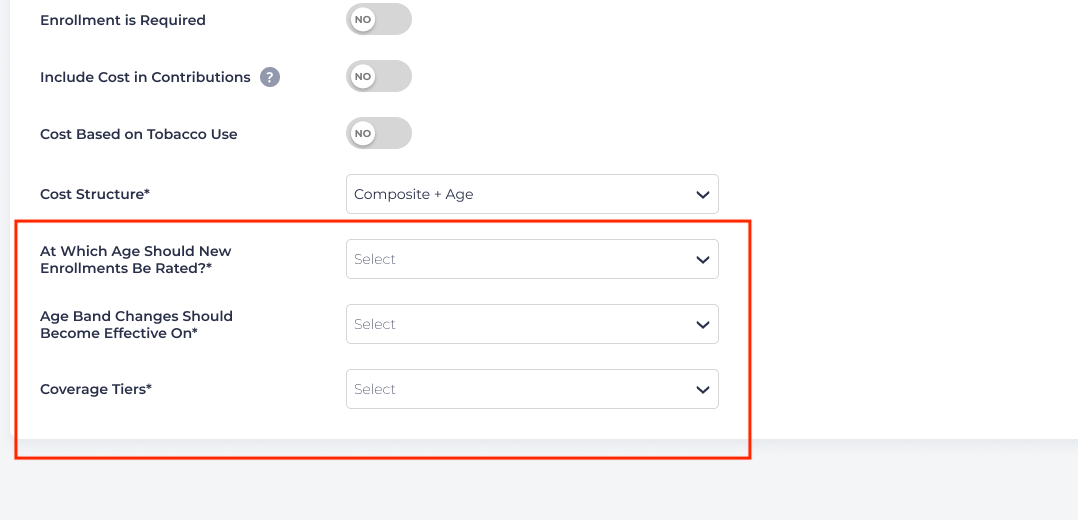Open the Composite + Age dropdown

pos(532,194)
